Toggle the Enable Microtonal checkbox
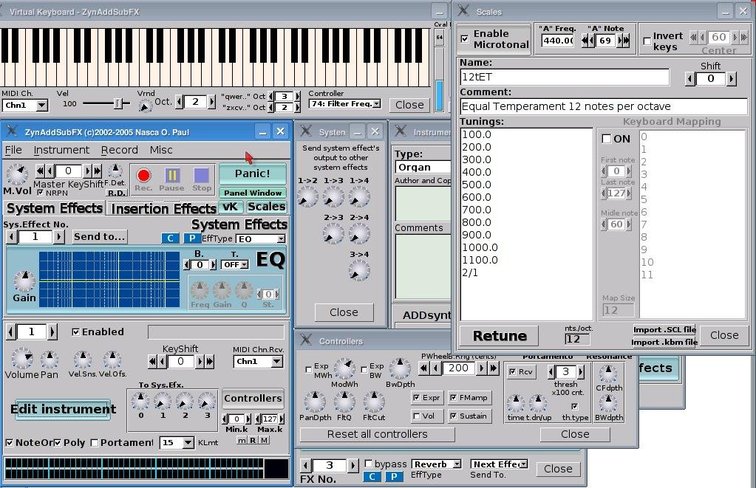The height and width of the screenshot is (488, 756). tap(465, 36)
